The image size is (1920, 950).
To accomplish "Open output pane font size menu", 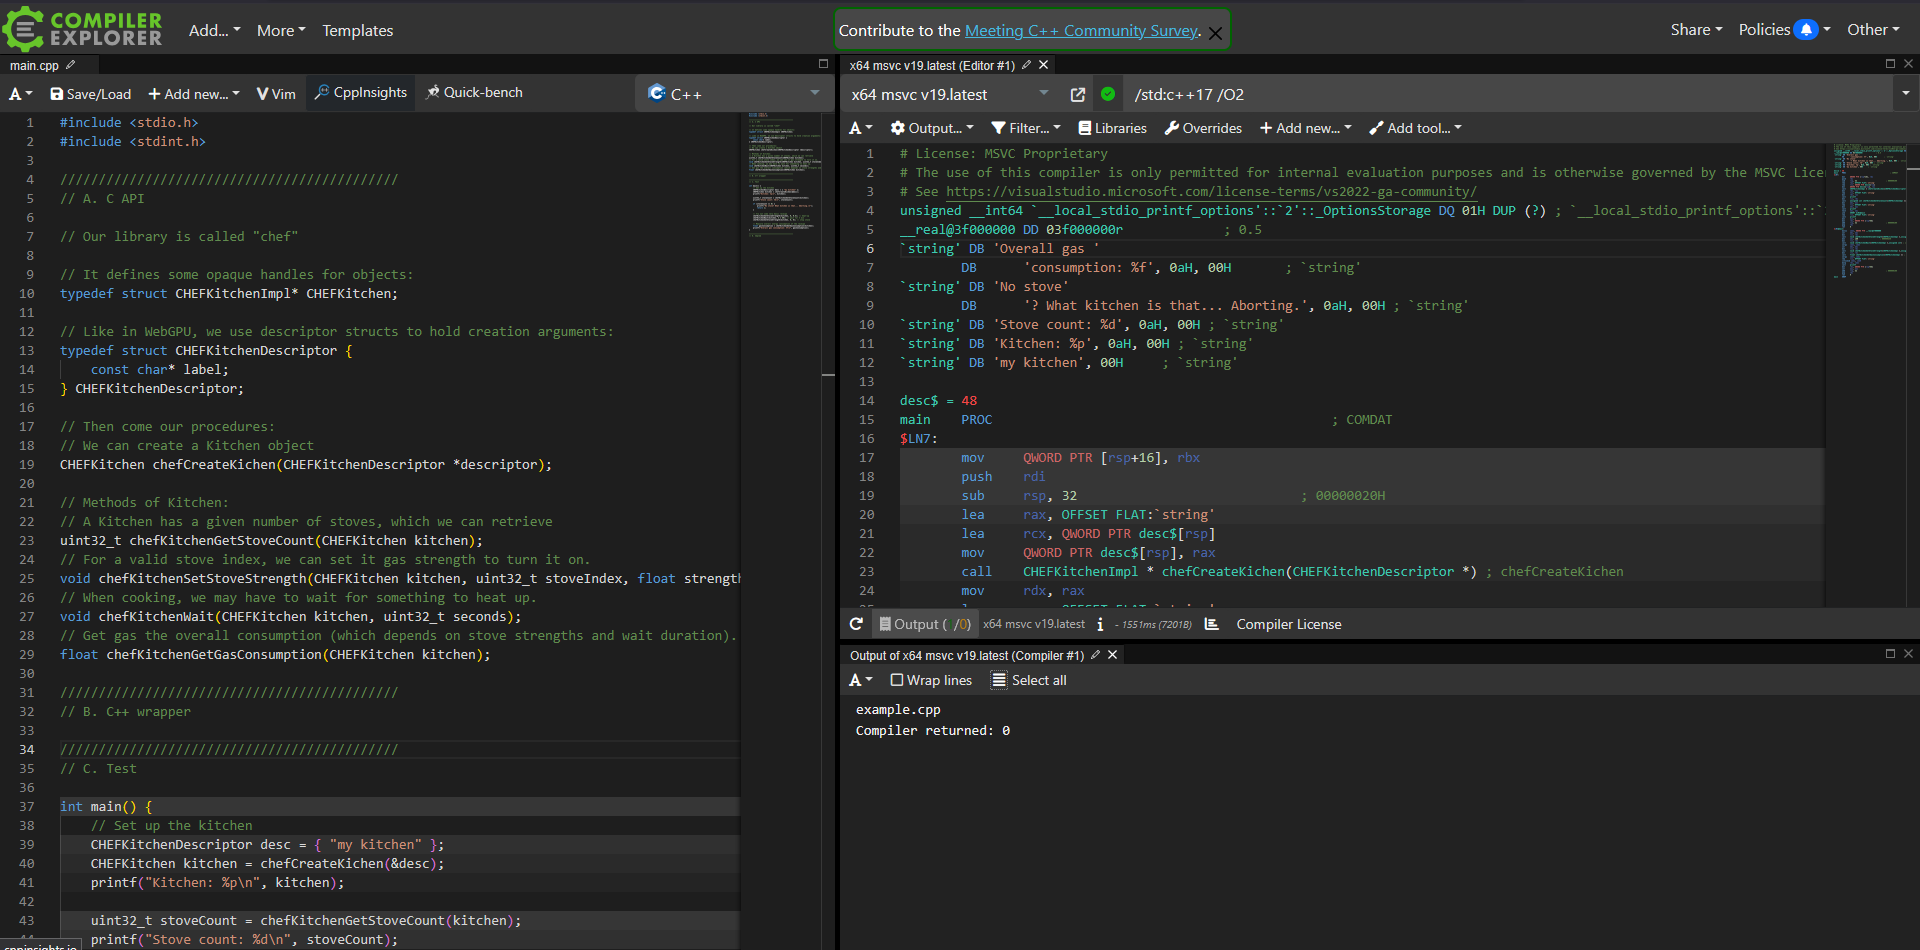I will pos(860,680).
